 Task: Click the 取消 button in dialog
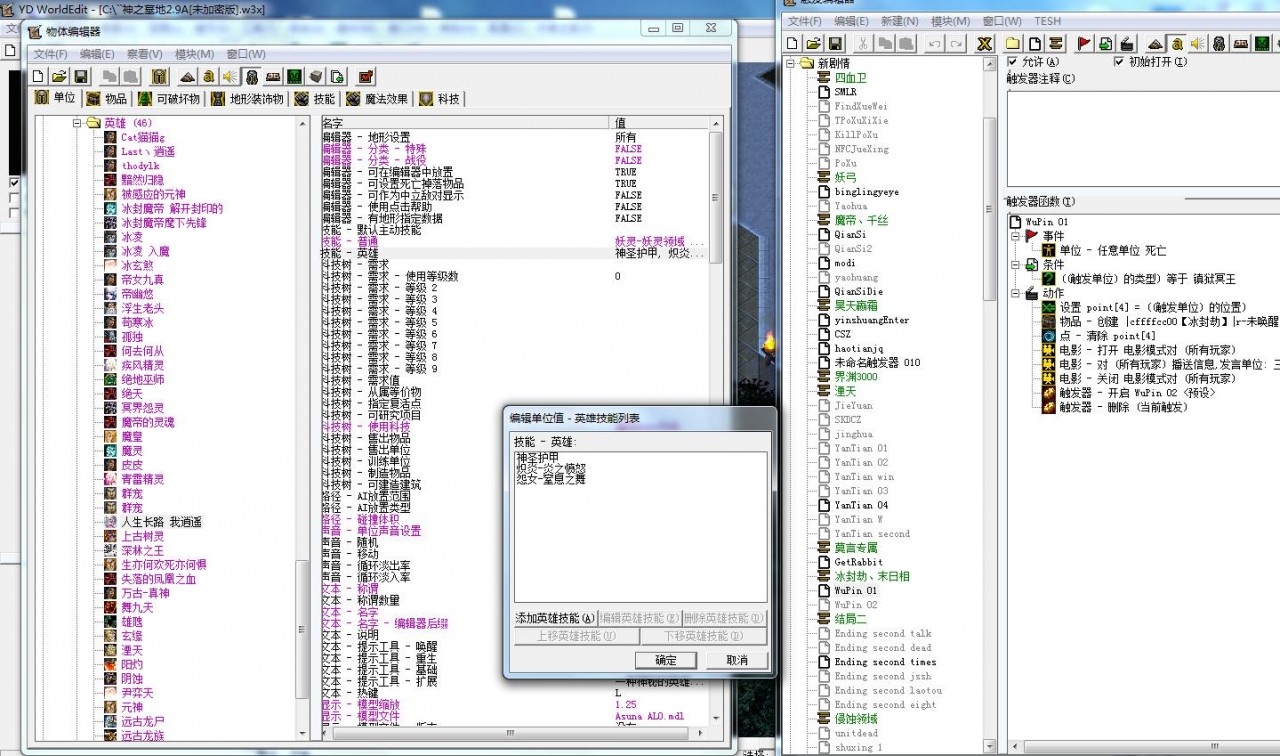pyautogui.click(x=737, y=660)
